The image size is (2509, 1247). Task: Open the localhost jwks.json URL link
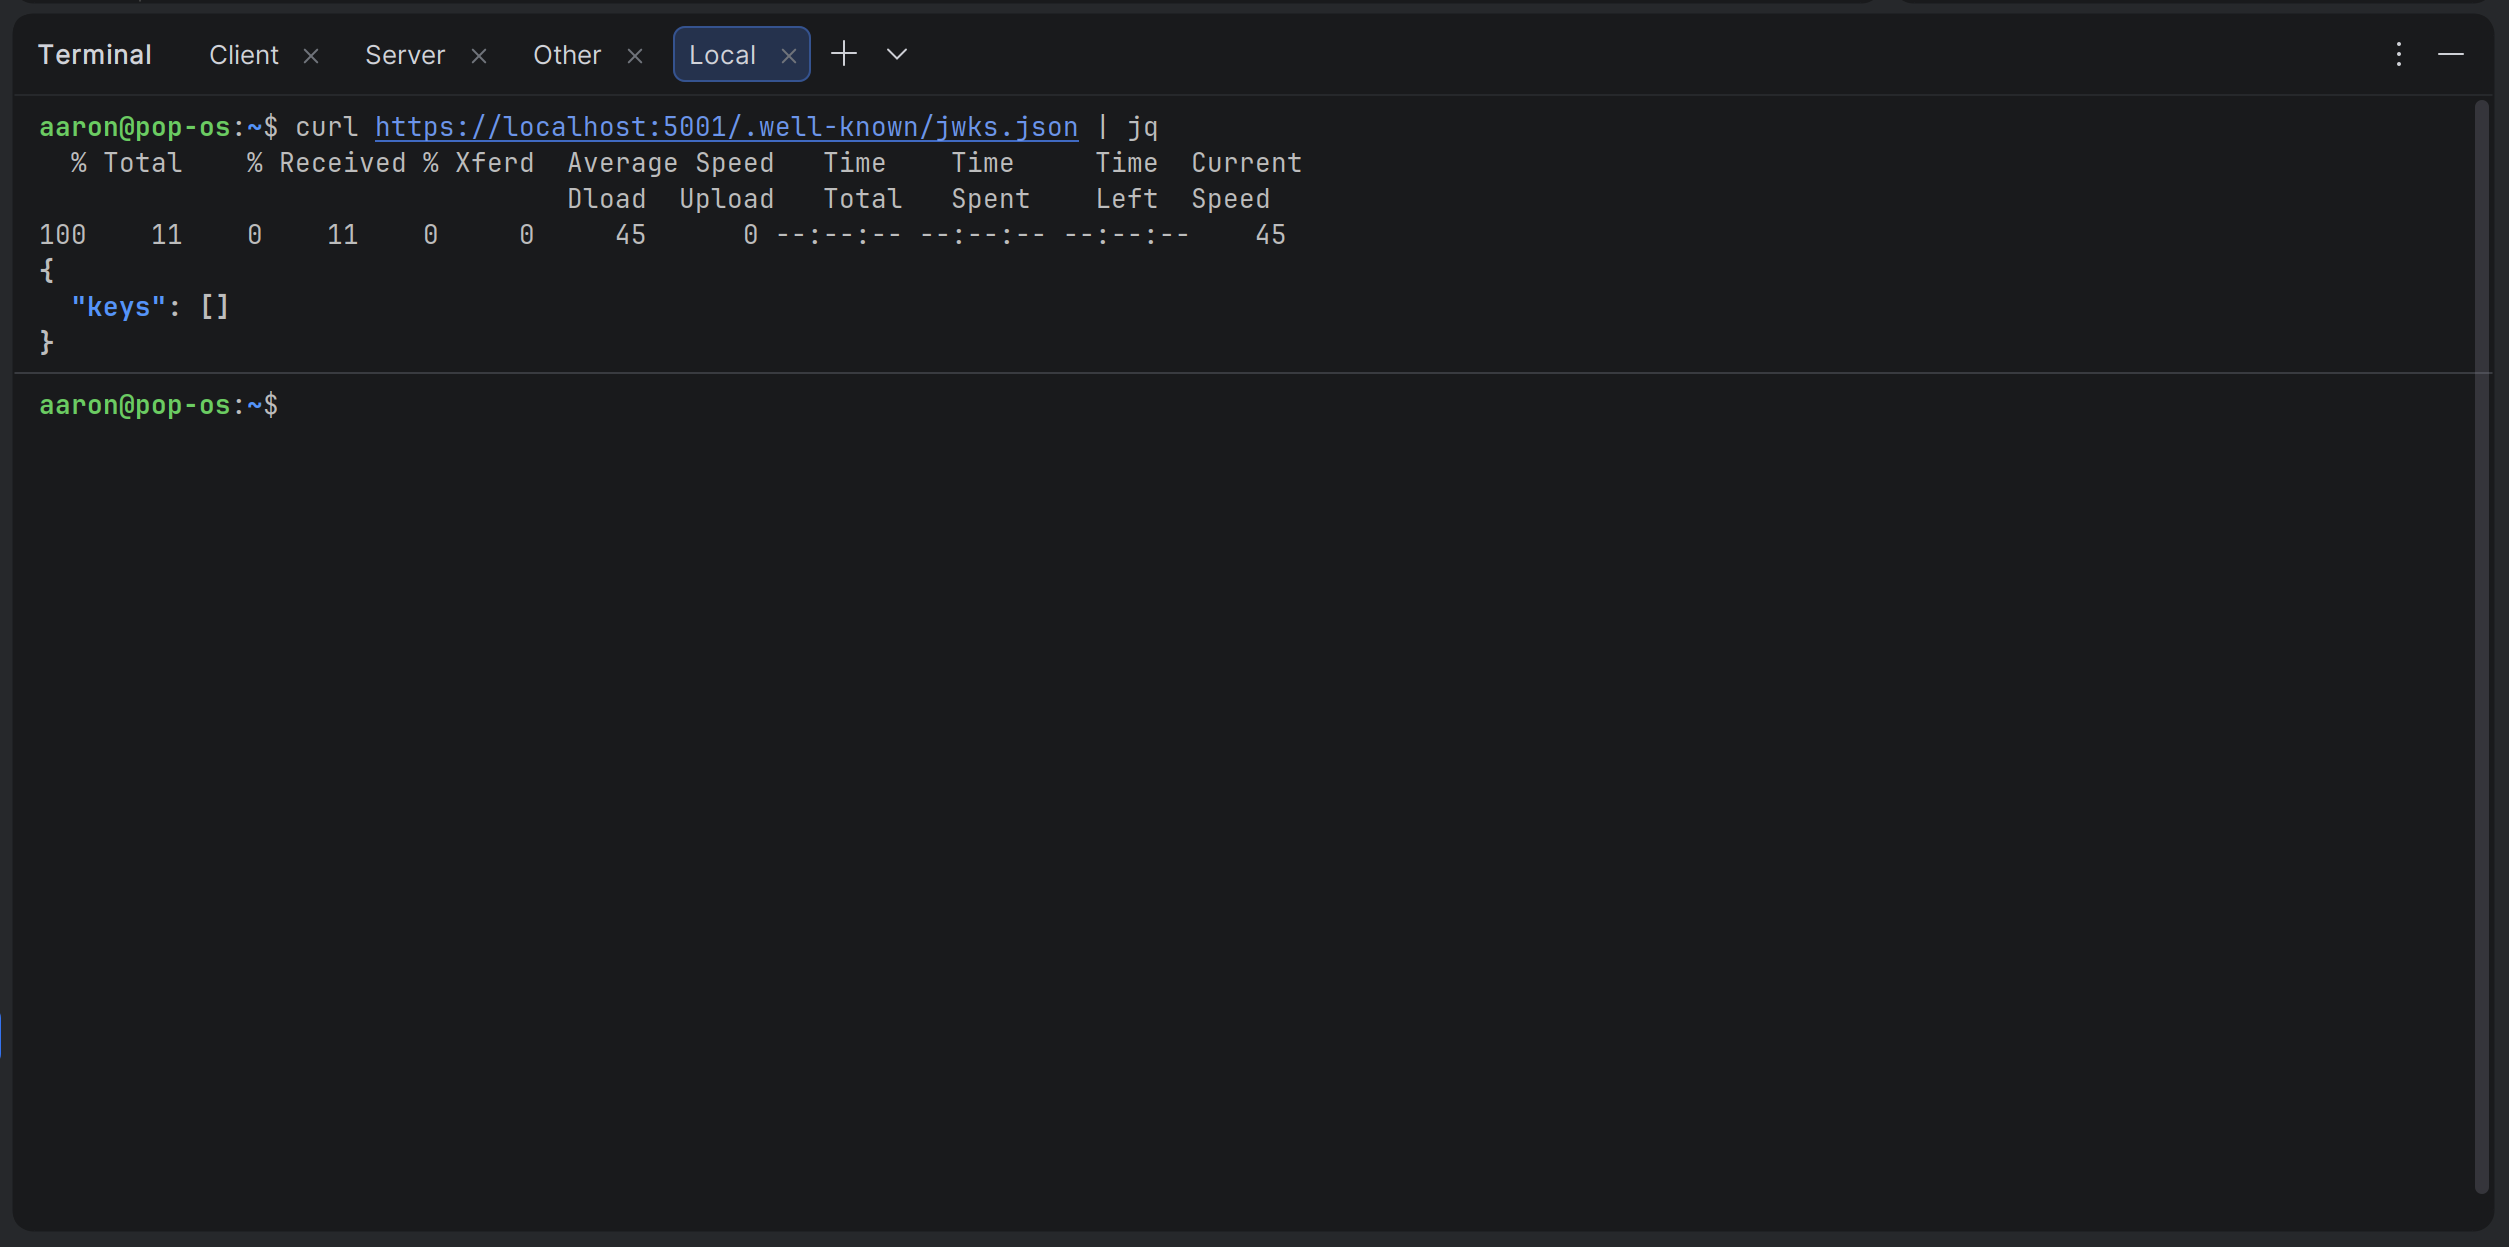click(726, 127)
